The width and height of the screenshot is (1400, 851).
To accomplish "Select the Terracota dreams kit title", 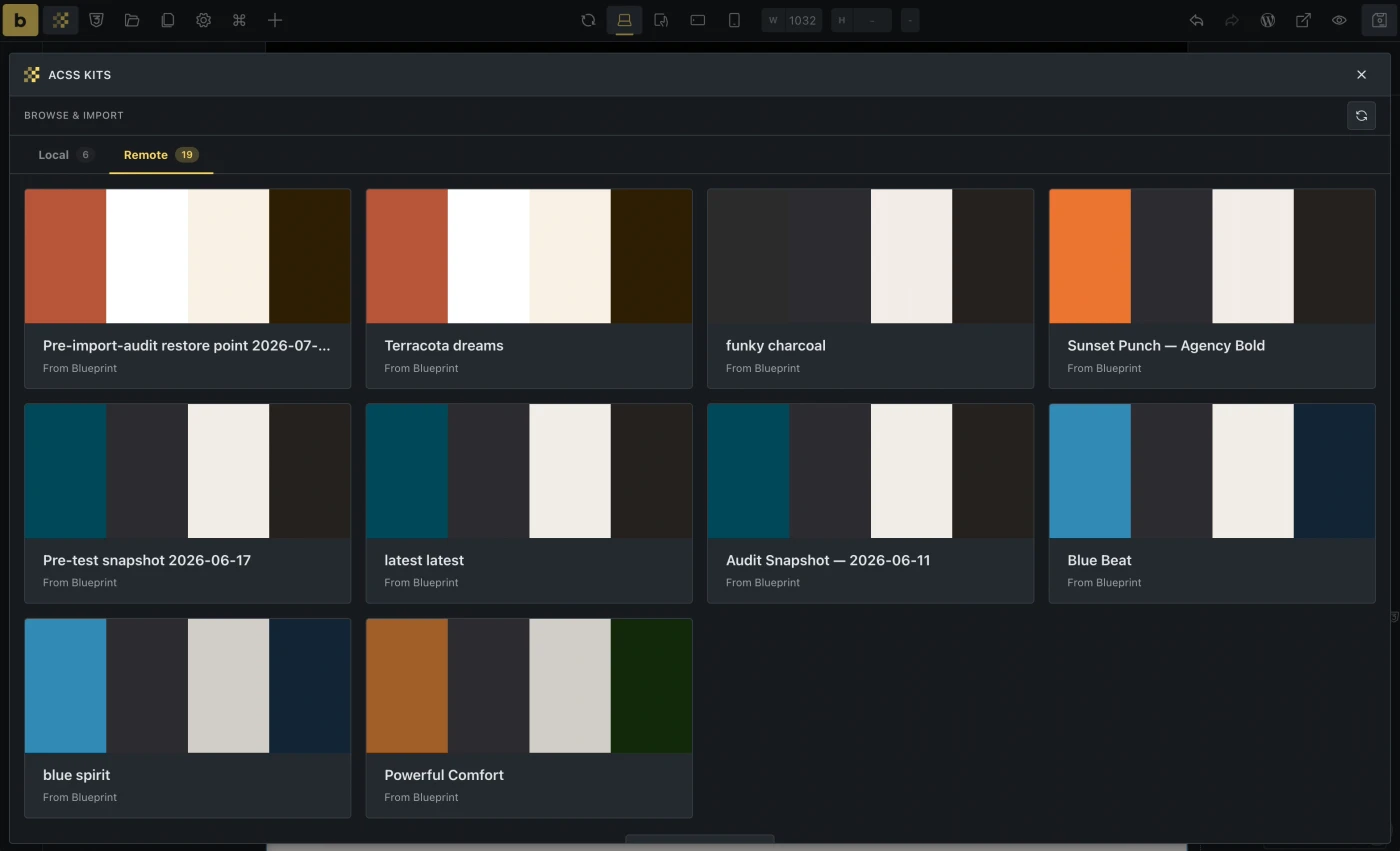I will [444, 346].
